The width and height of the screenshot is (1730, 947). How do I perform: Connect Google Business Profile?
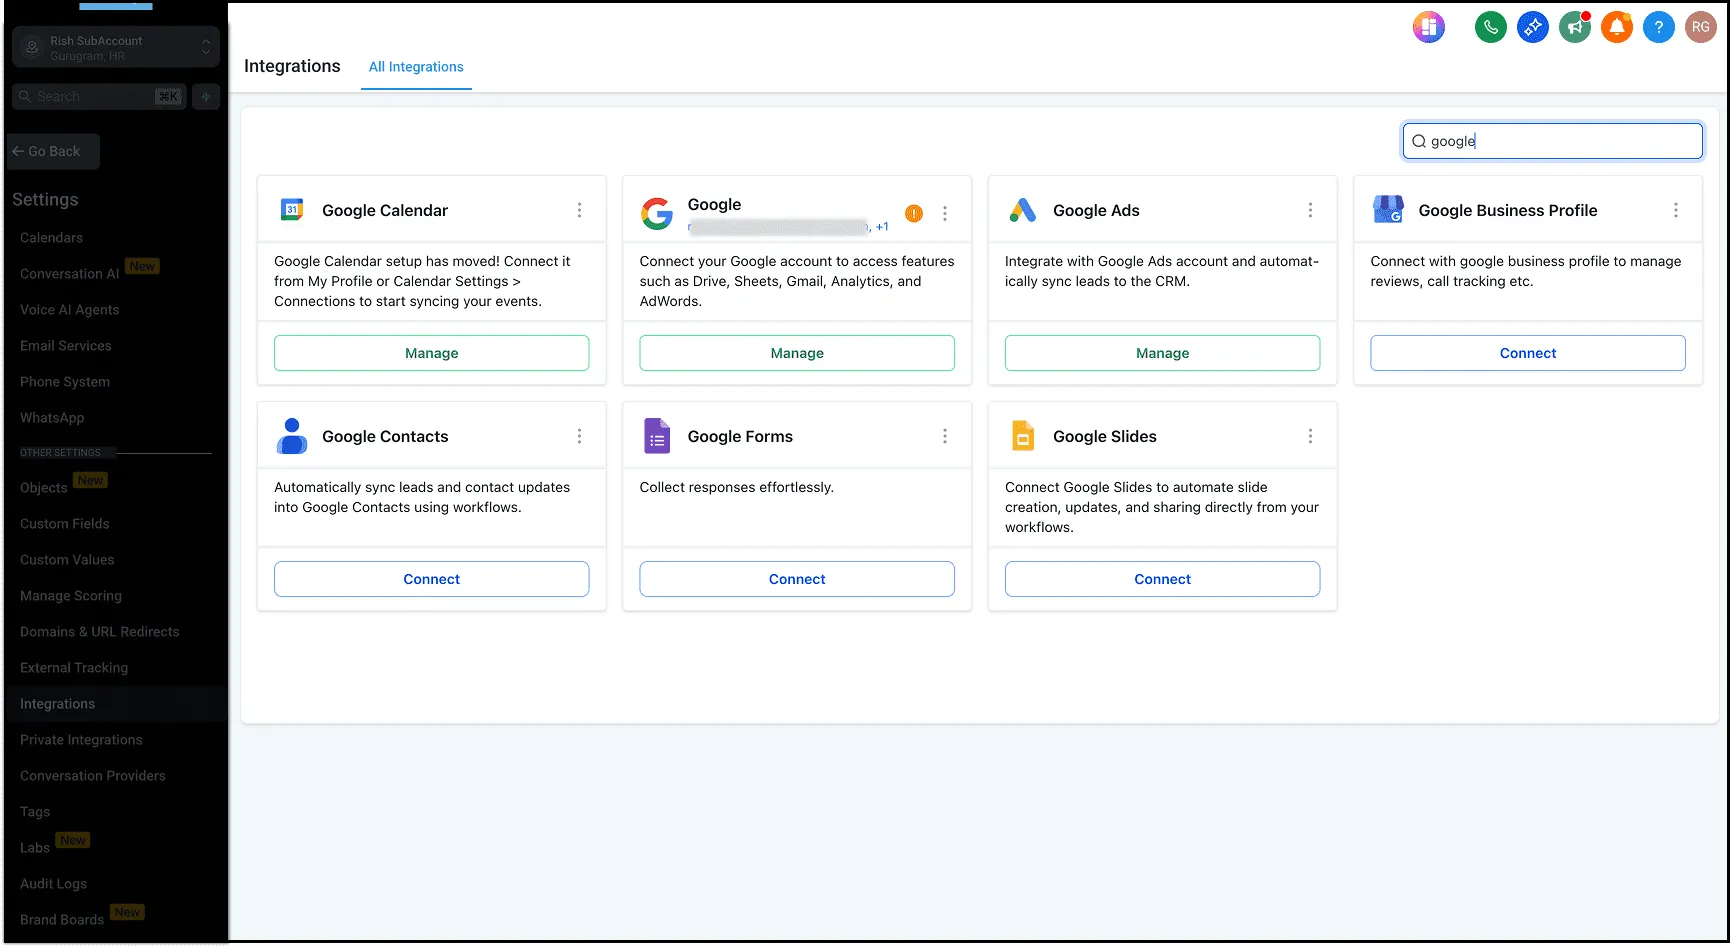(x=1527, y=353)
